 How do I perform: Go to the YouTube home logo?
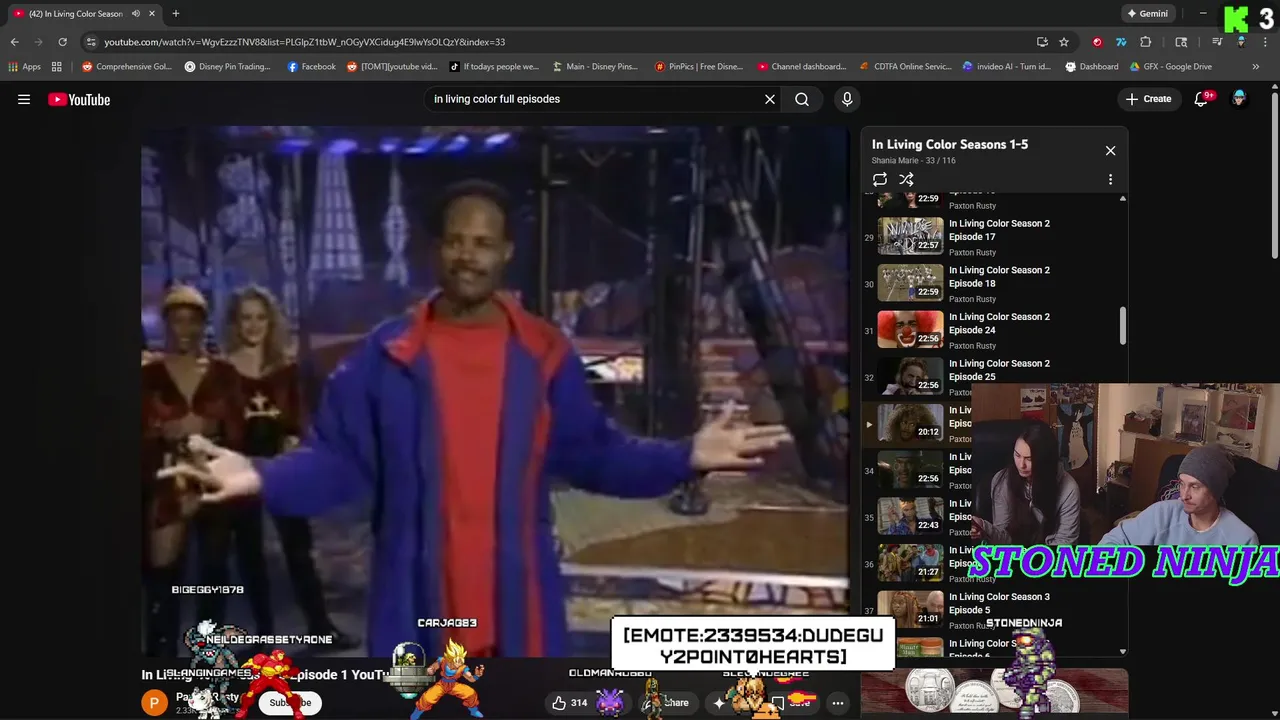point(79,99)
